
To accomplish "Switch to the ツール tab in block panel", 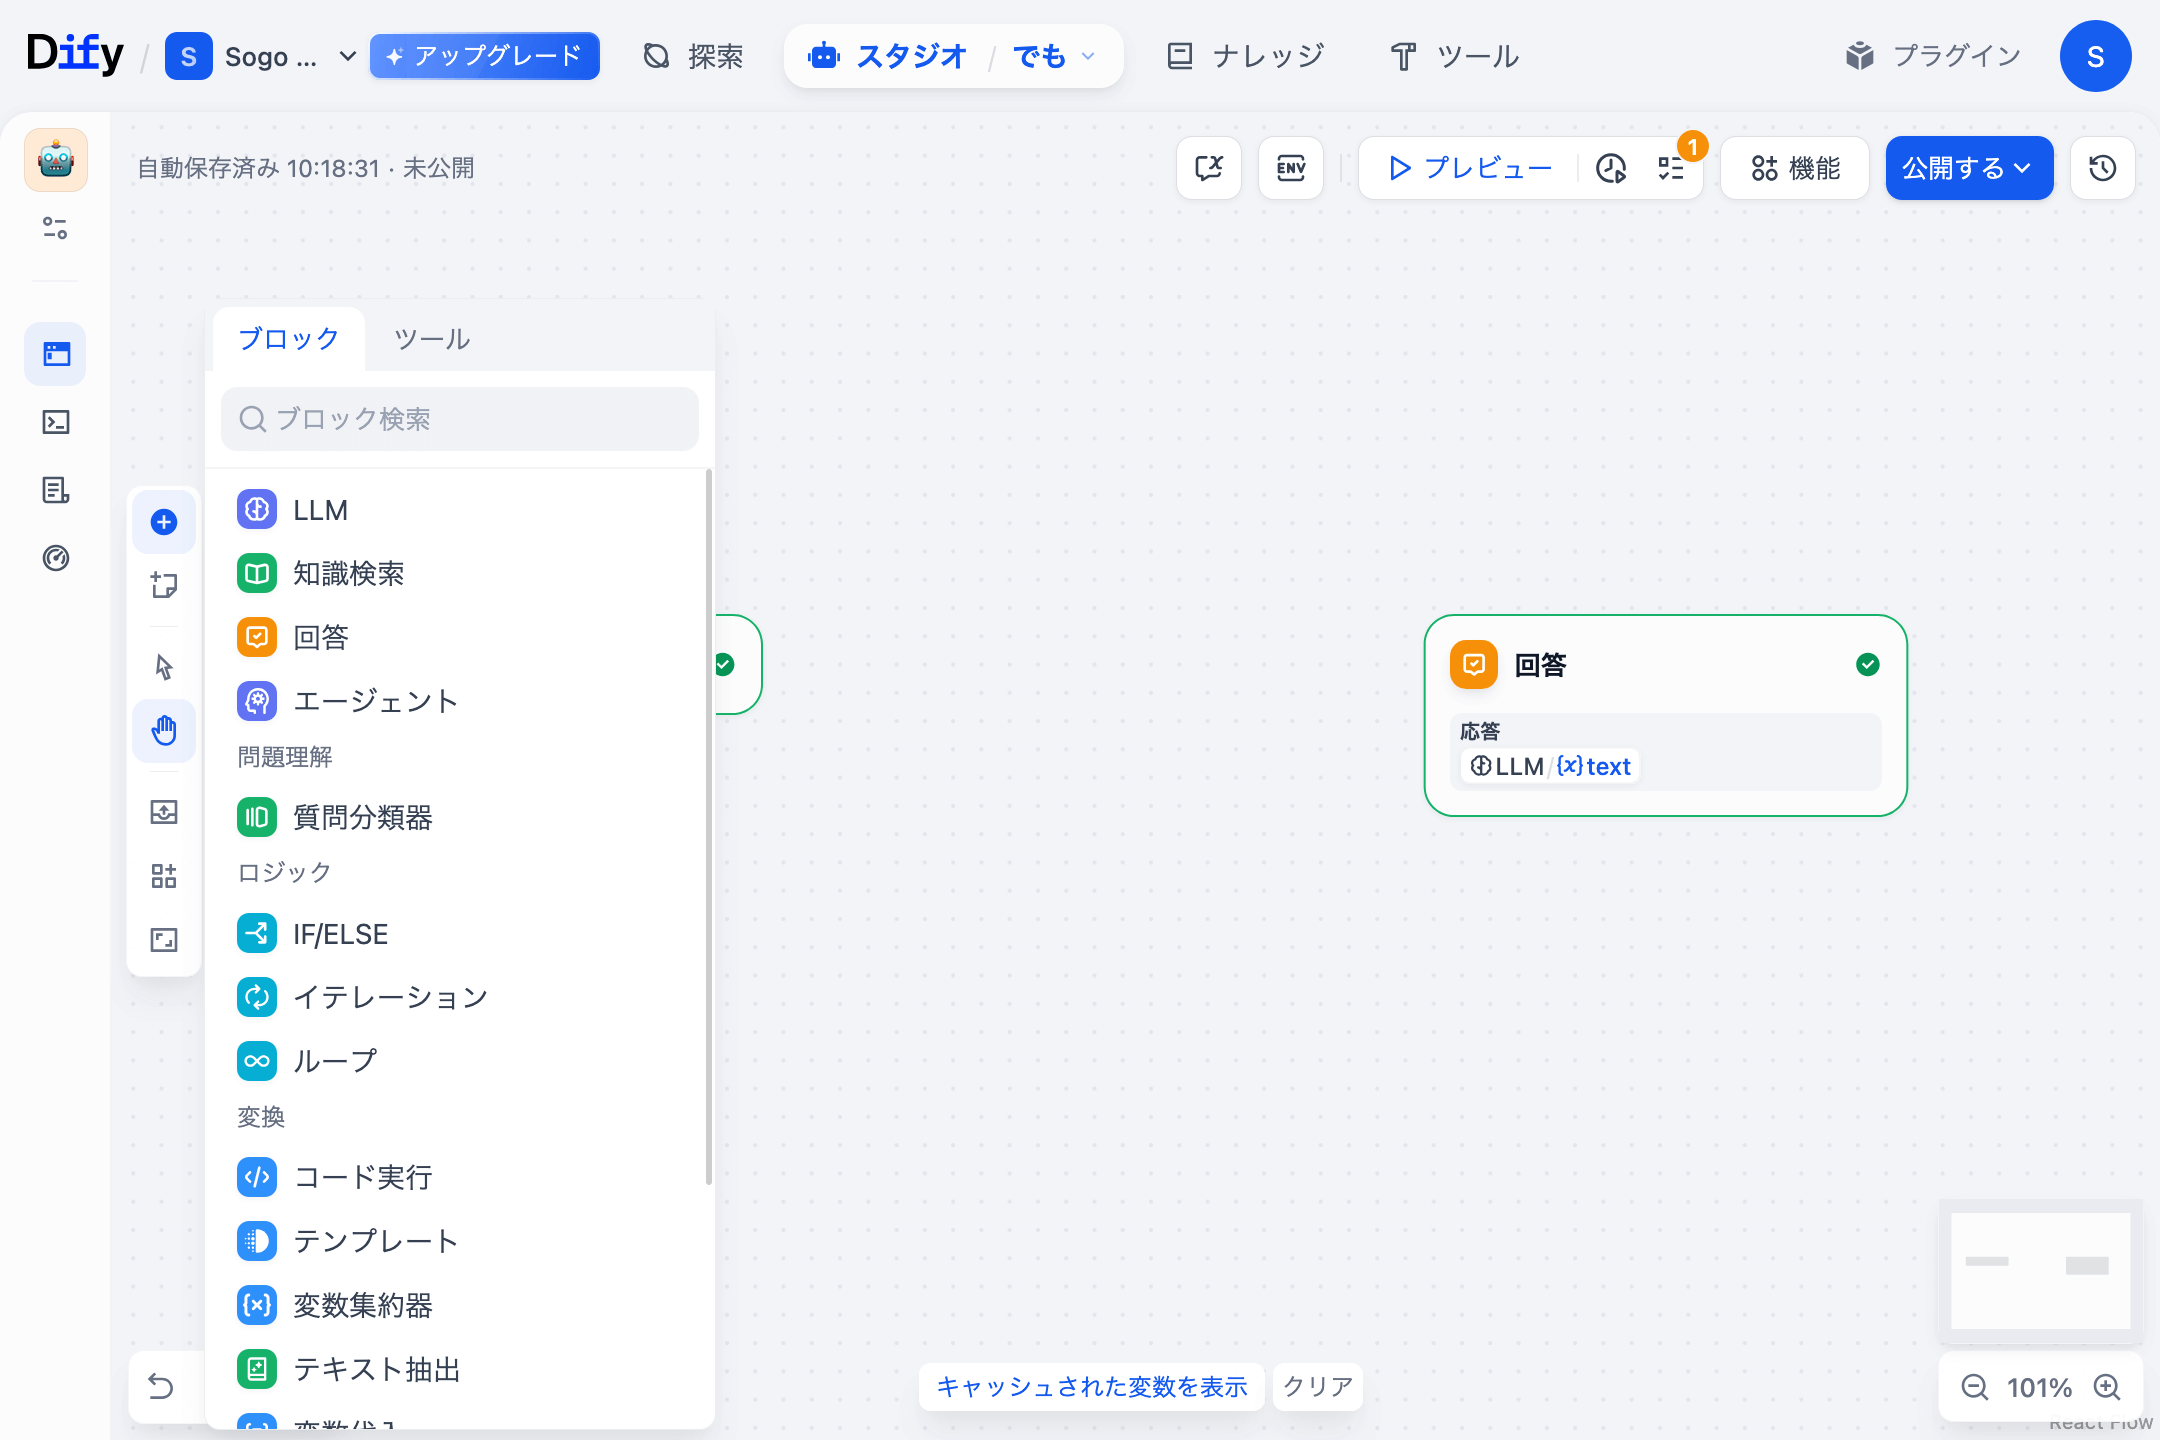I will (x=432, y=339).
